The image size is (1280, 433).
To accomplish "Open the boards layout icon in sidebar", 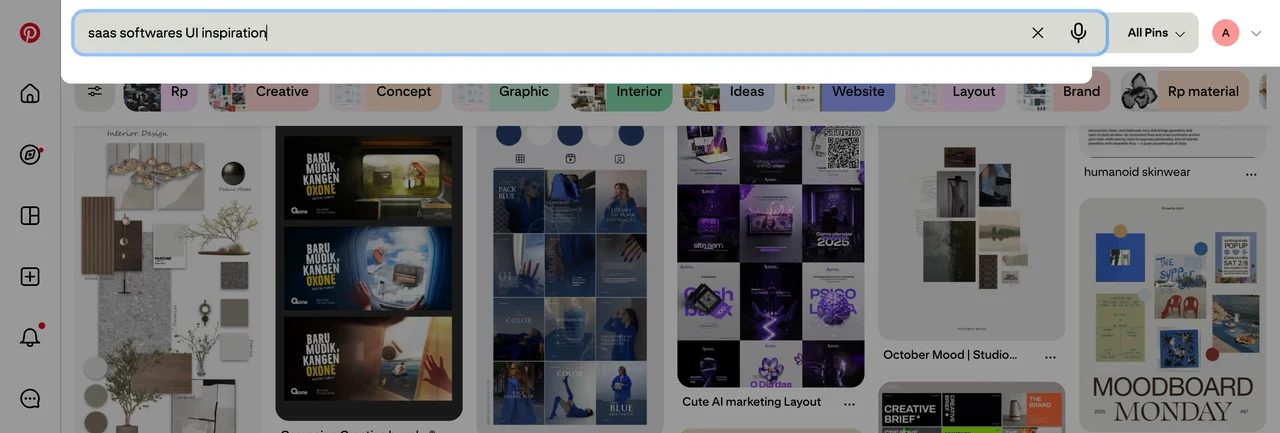I will (x=30, y=216).
